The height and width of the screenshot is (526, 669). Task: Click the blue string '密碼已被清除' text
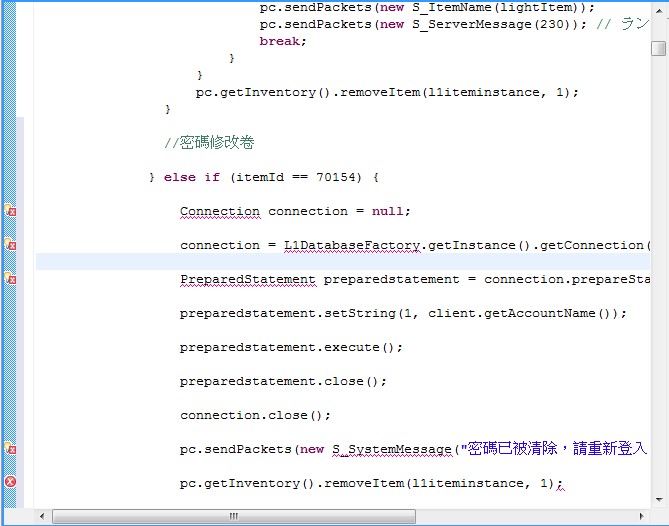513,448
